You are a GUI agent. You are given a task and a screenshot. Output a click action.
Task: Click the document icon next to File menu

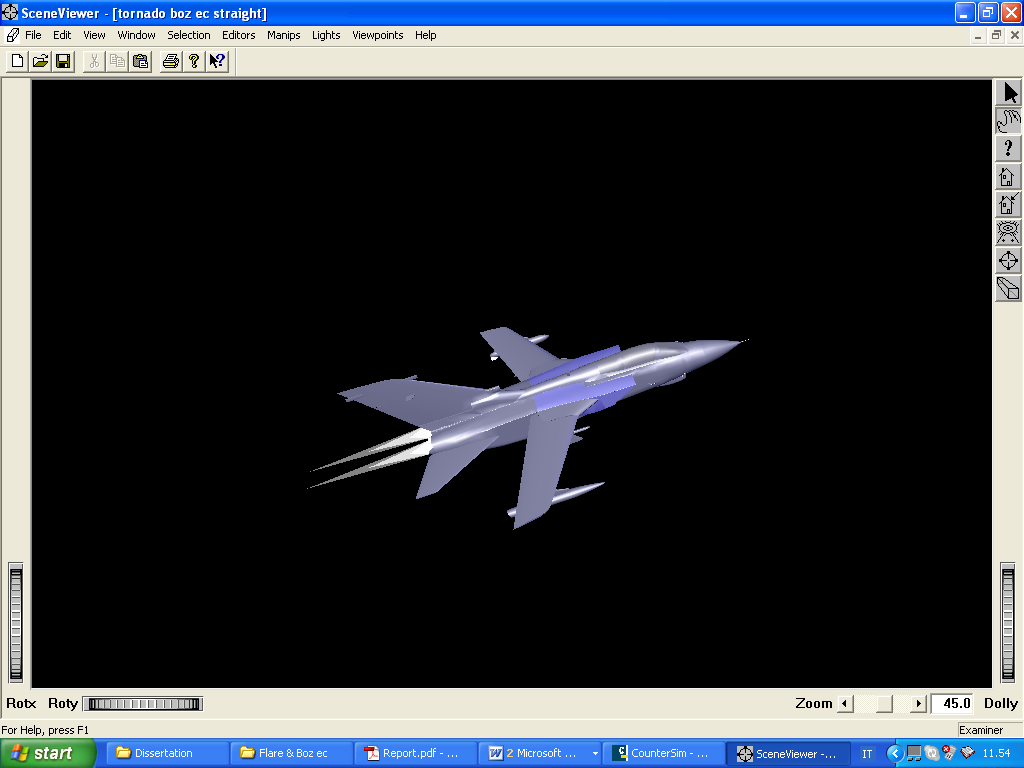(12, 35)
